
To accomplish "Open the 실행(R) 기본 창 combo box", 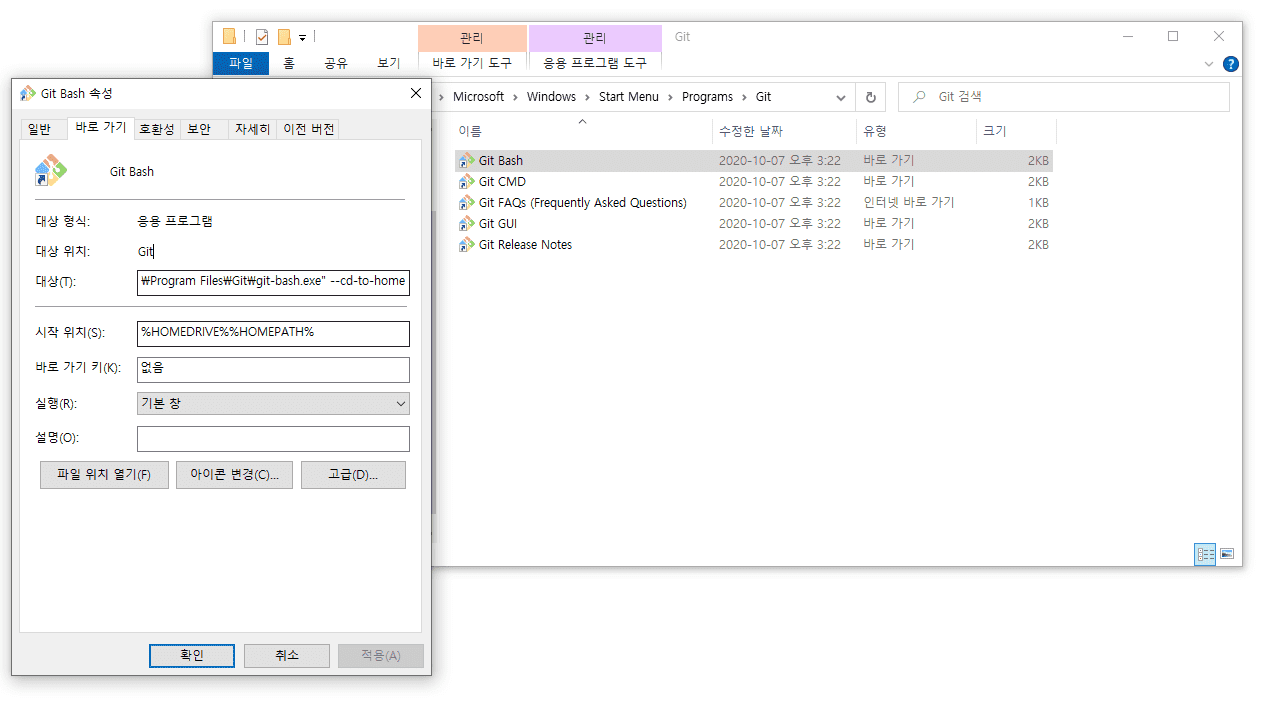I will [273, 403].
